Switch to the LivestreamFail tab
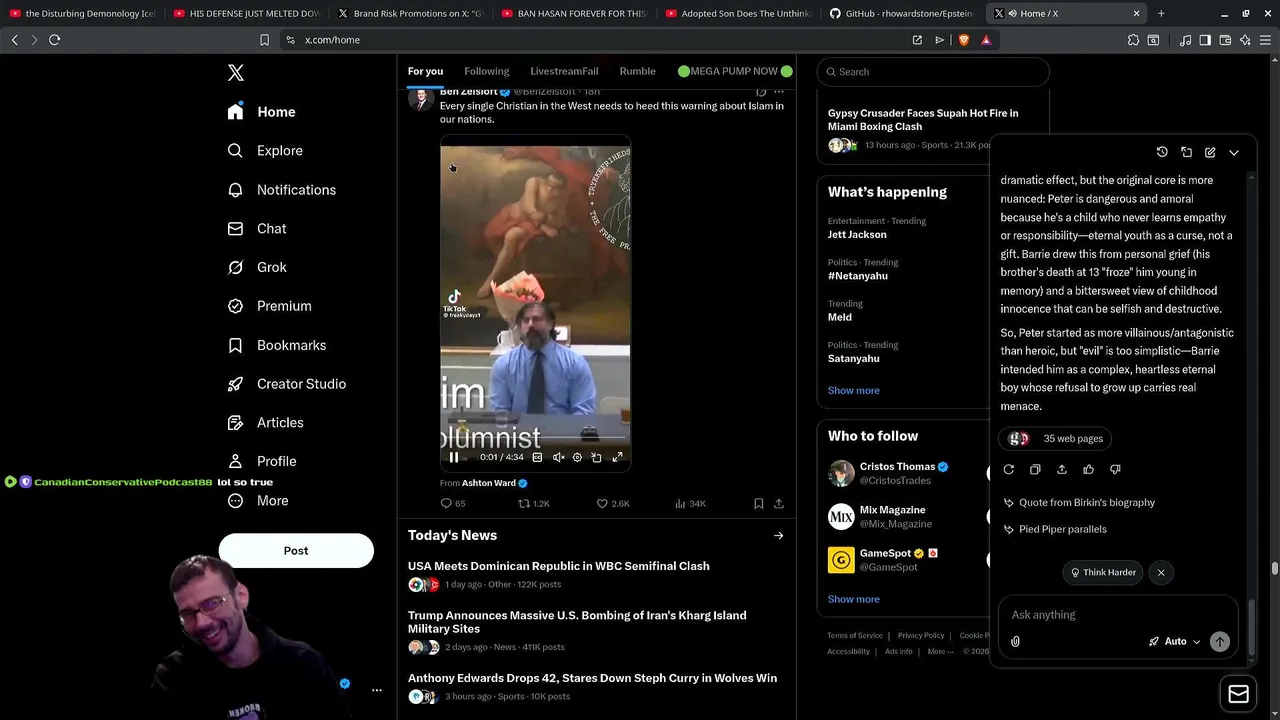 click(564, 71)
